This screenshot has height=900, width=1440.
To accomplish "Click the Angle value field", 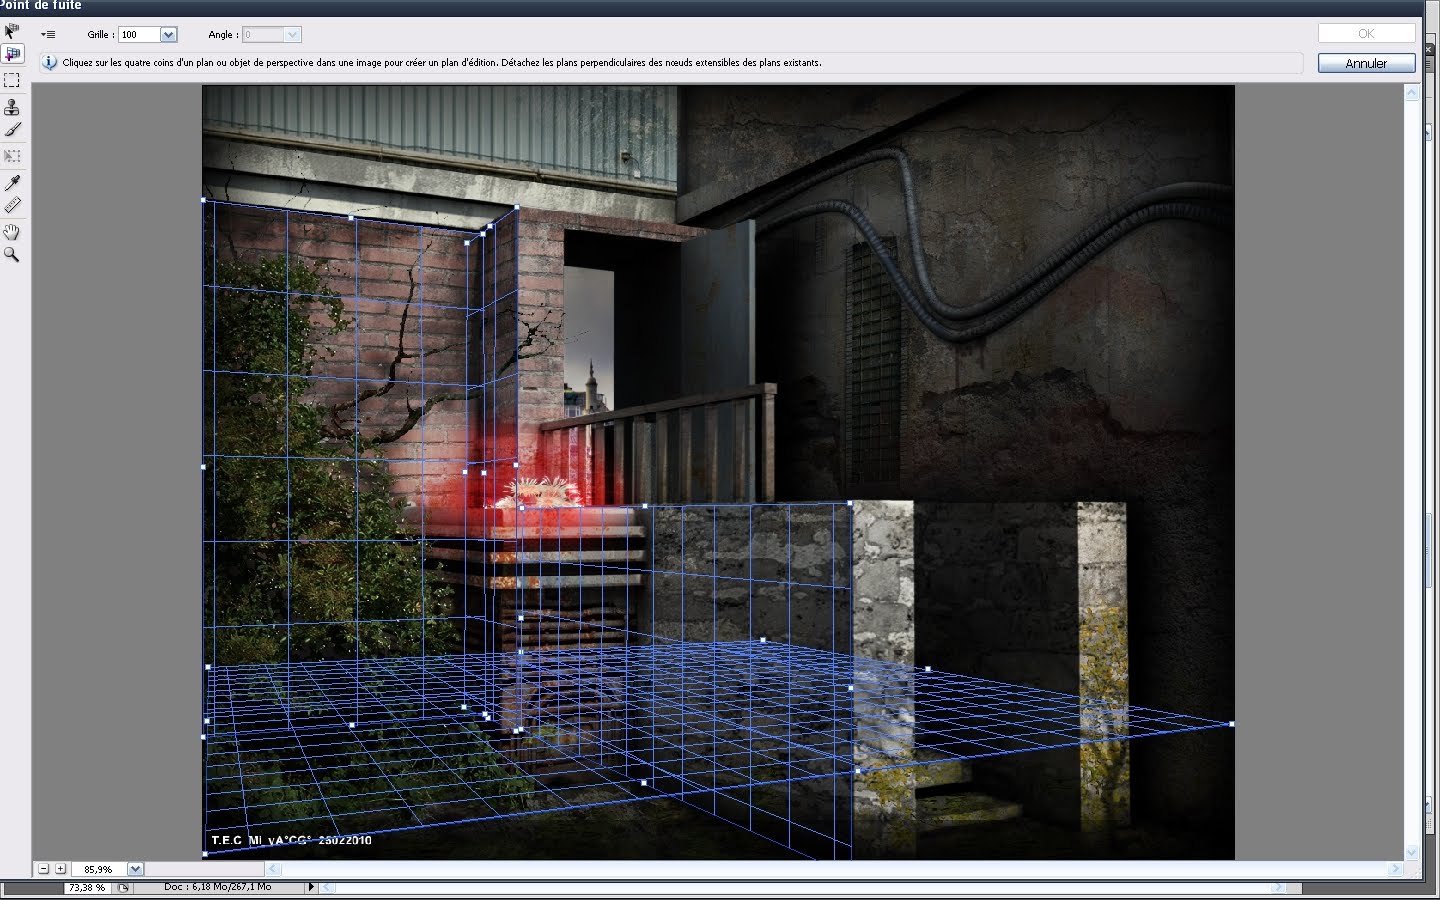I will pyautogui.click(x=263, y=35).
